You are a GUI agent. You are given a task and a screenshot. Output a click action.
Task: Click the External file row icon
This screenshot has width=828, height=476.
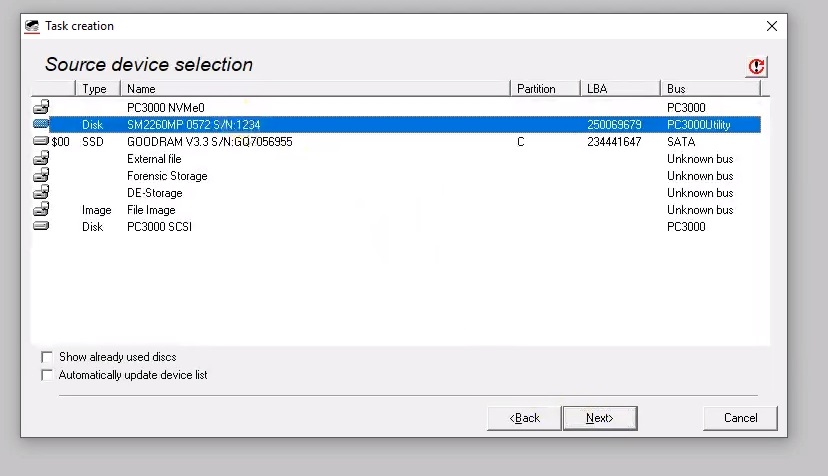coord(41,159)
